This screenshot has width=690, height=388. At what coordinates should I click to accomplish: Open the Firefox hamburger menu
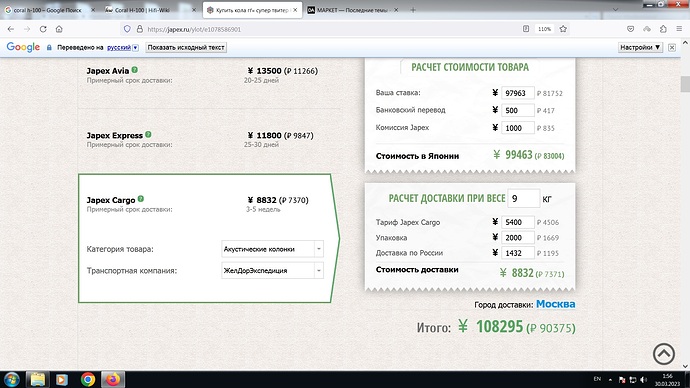(679, 29)
